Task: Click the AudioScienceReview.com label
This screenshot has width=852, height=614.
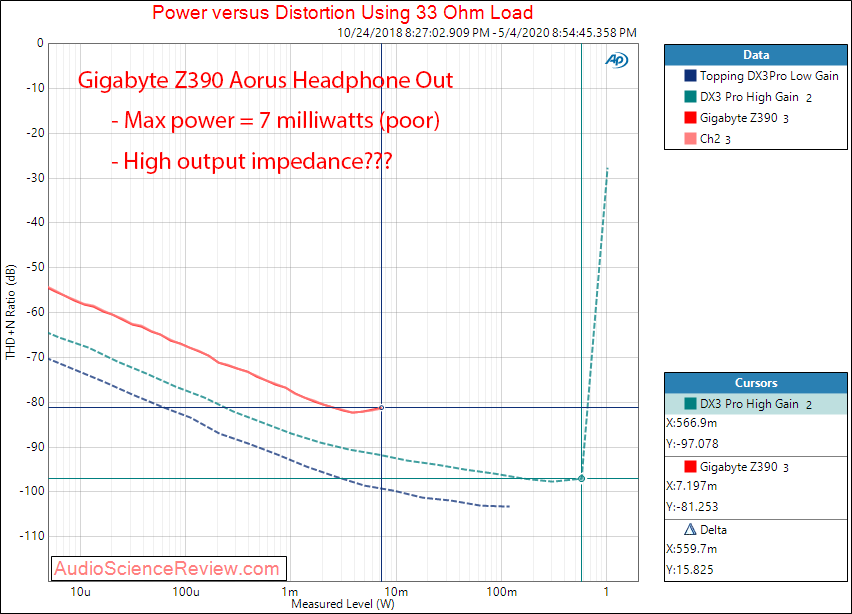Action: click(x=168, y=568)
